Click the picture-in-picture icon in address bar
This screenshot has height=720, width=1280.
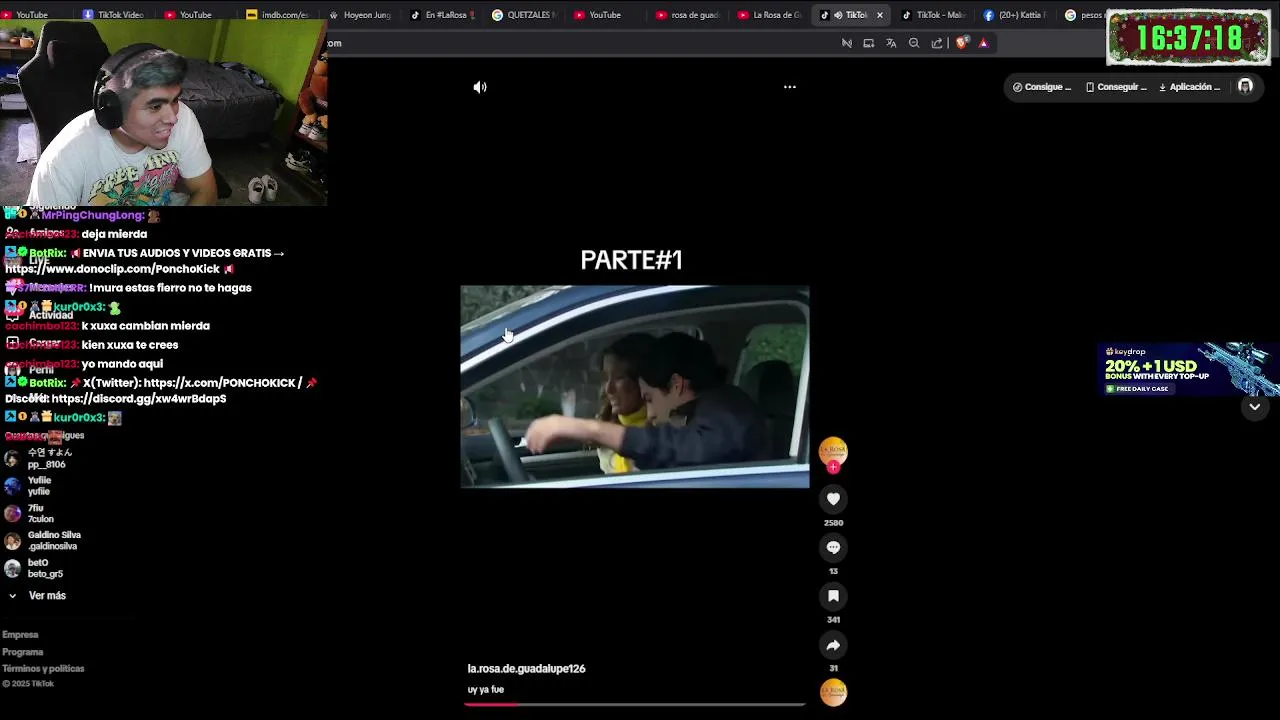coord(869,43)
